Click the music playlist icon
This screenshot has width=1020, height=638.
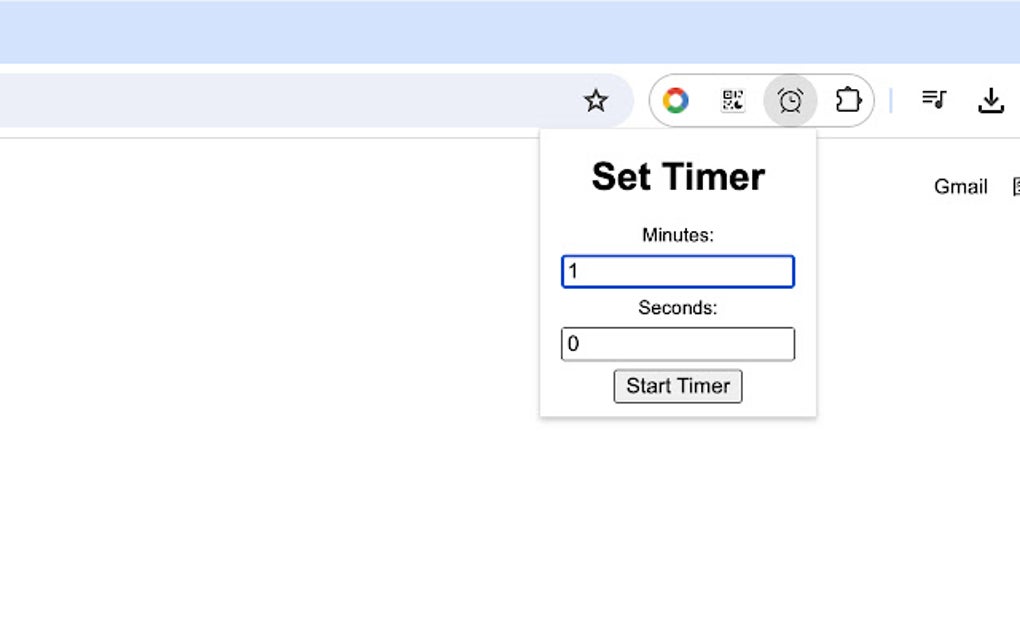pos(933,100)
